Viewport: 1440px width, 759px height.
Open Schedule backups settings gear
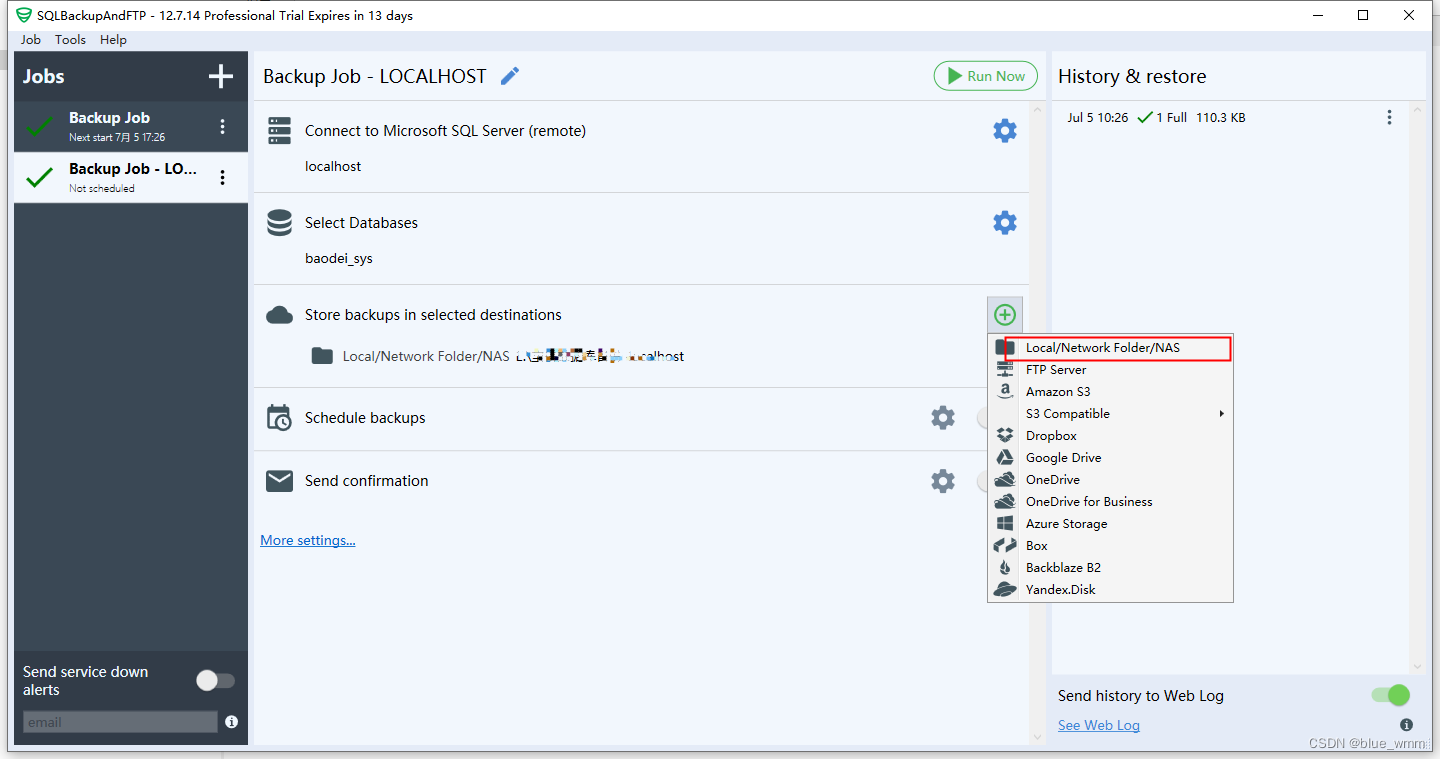(943, 418)
